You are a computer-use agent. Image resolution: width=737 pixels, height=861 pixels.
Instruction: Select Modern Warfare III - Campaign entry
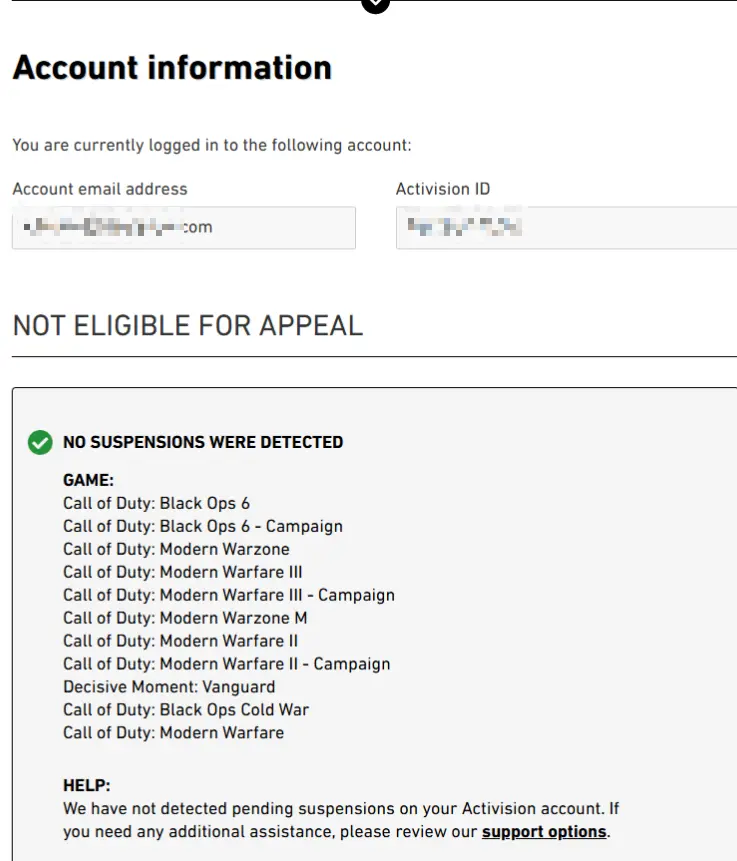(229, 595)
